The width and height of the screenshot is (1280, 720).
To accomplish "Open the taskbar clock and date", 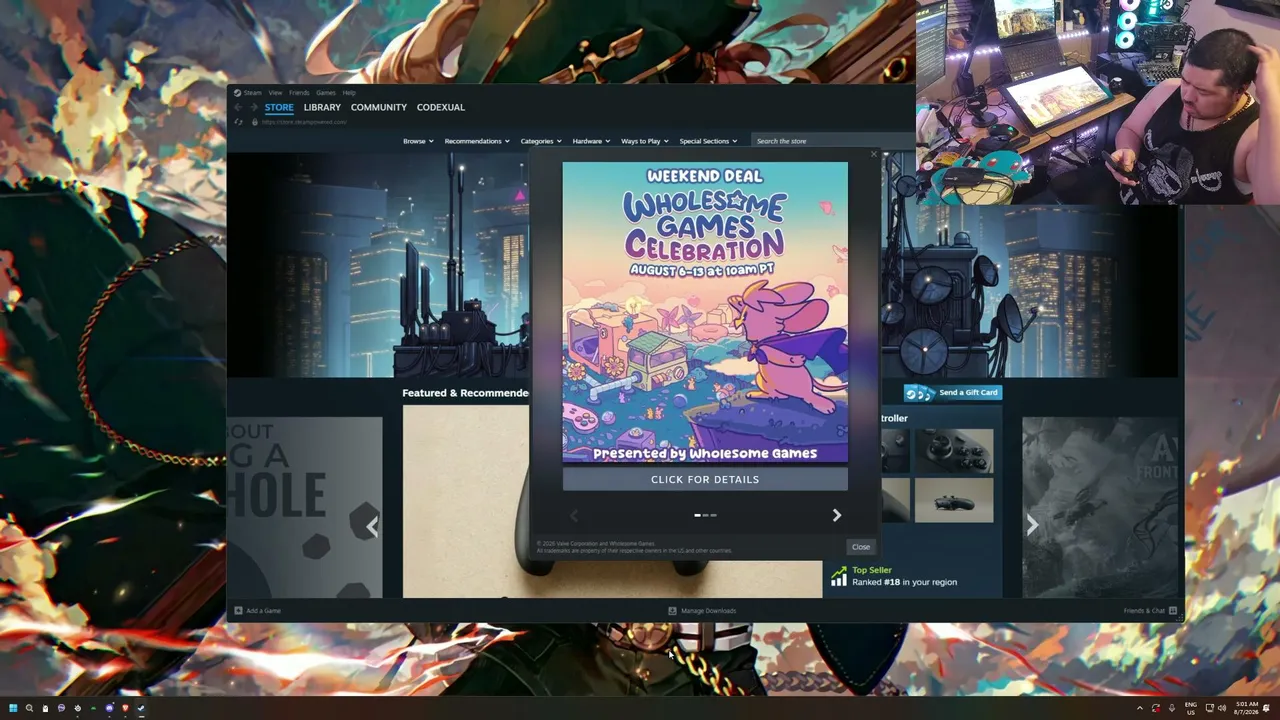I will tap(1246, 708).
